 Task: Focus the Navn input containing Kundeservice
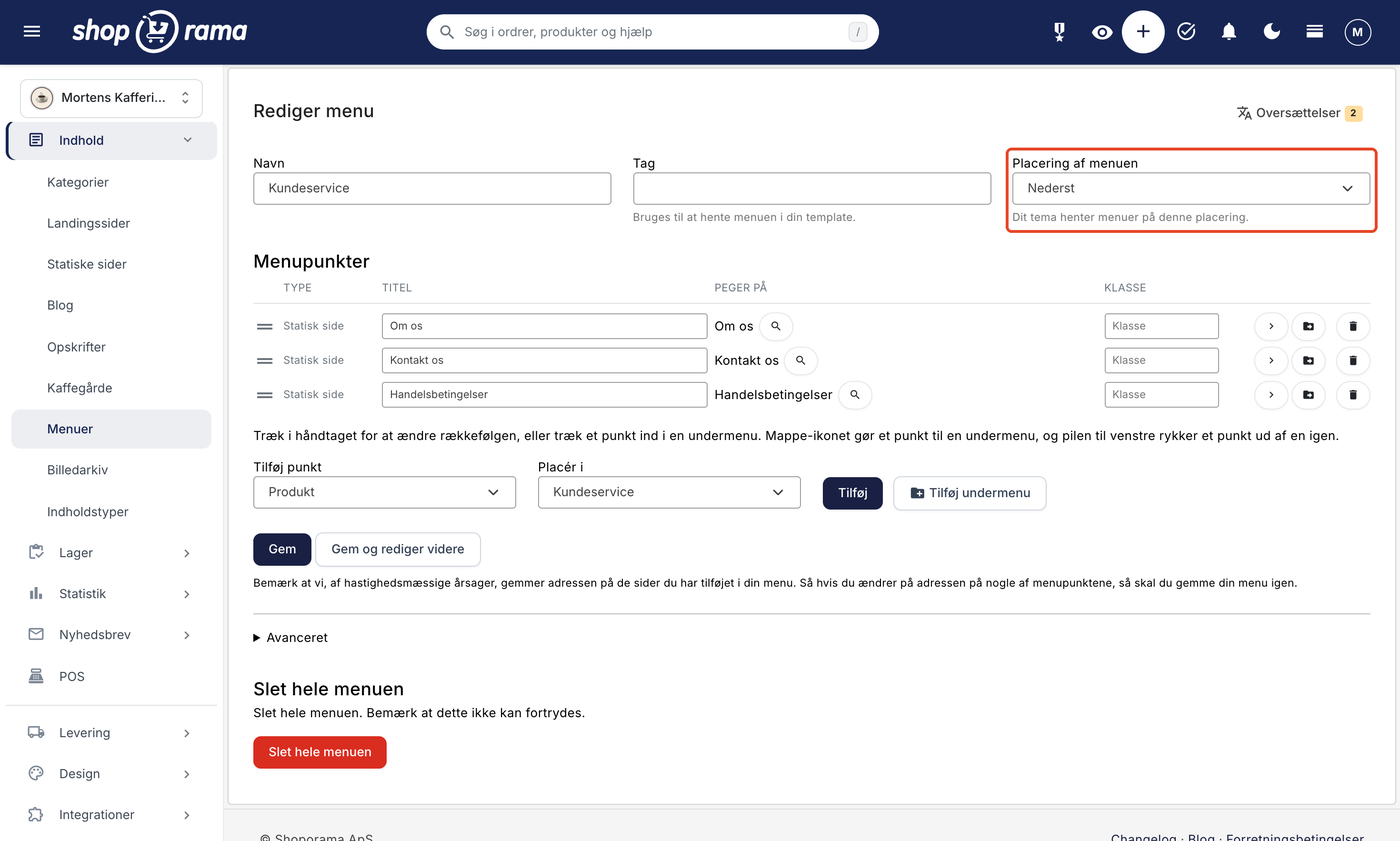432,188
